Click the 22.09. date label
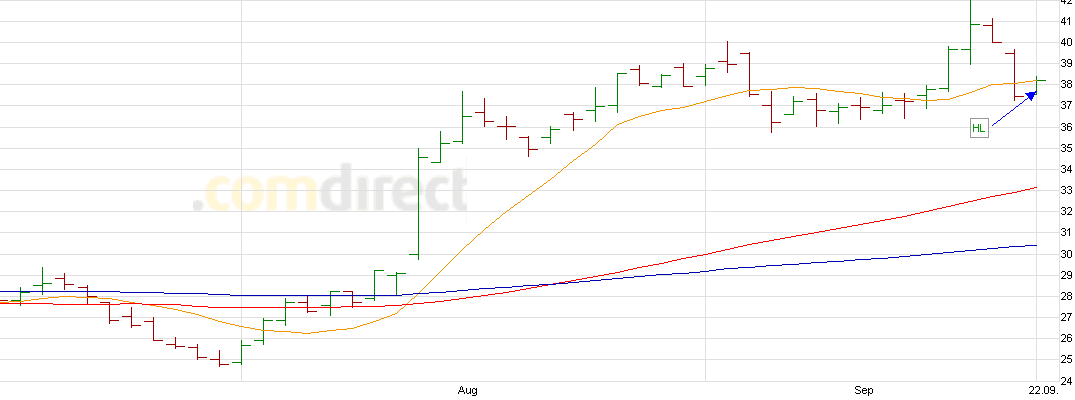 pos(1043,389)
